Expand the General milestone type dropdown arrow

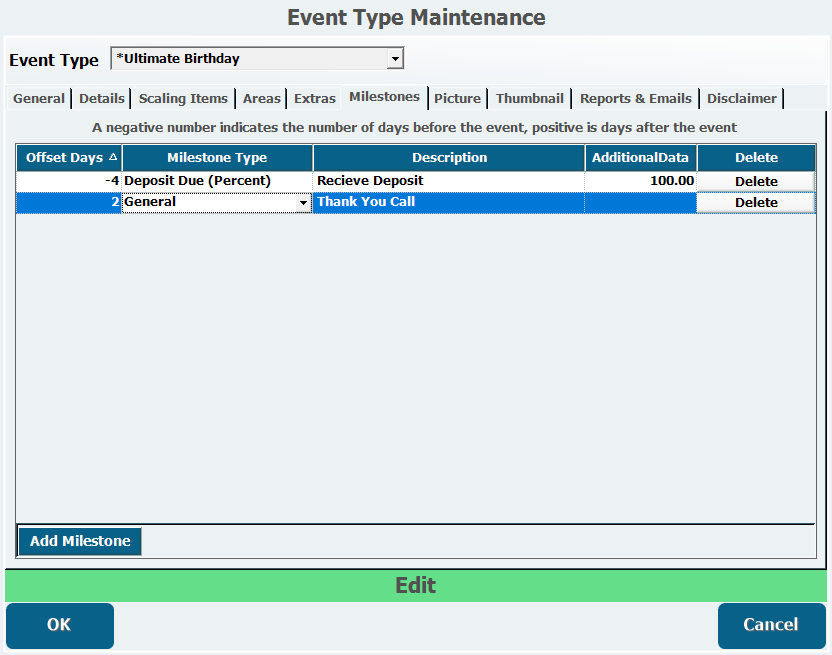pyautogui.click(x=304, y=203)
